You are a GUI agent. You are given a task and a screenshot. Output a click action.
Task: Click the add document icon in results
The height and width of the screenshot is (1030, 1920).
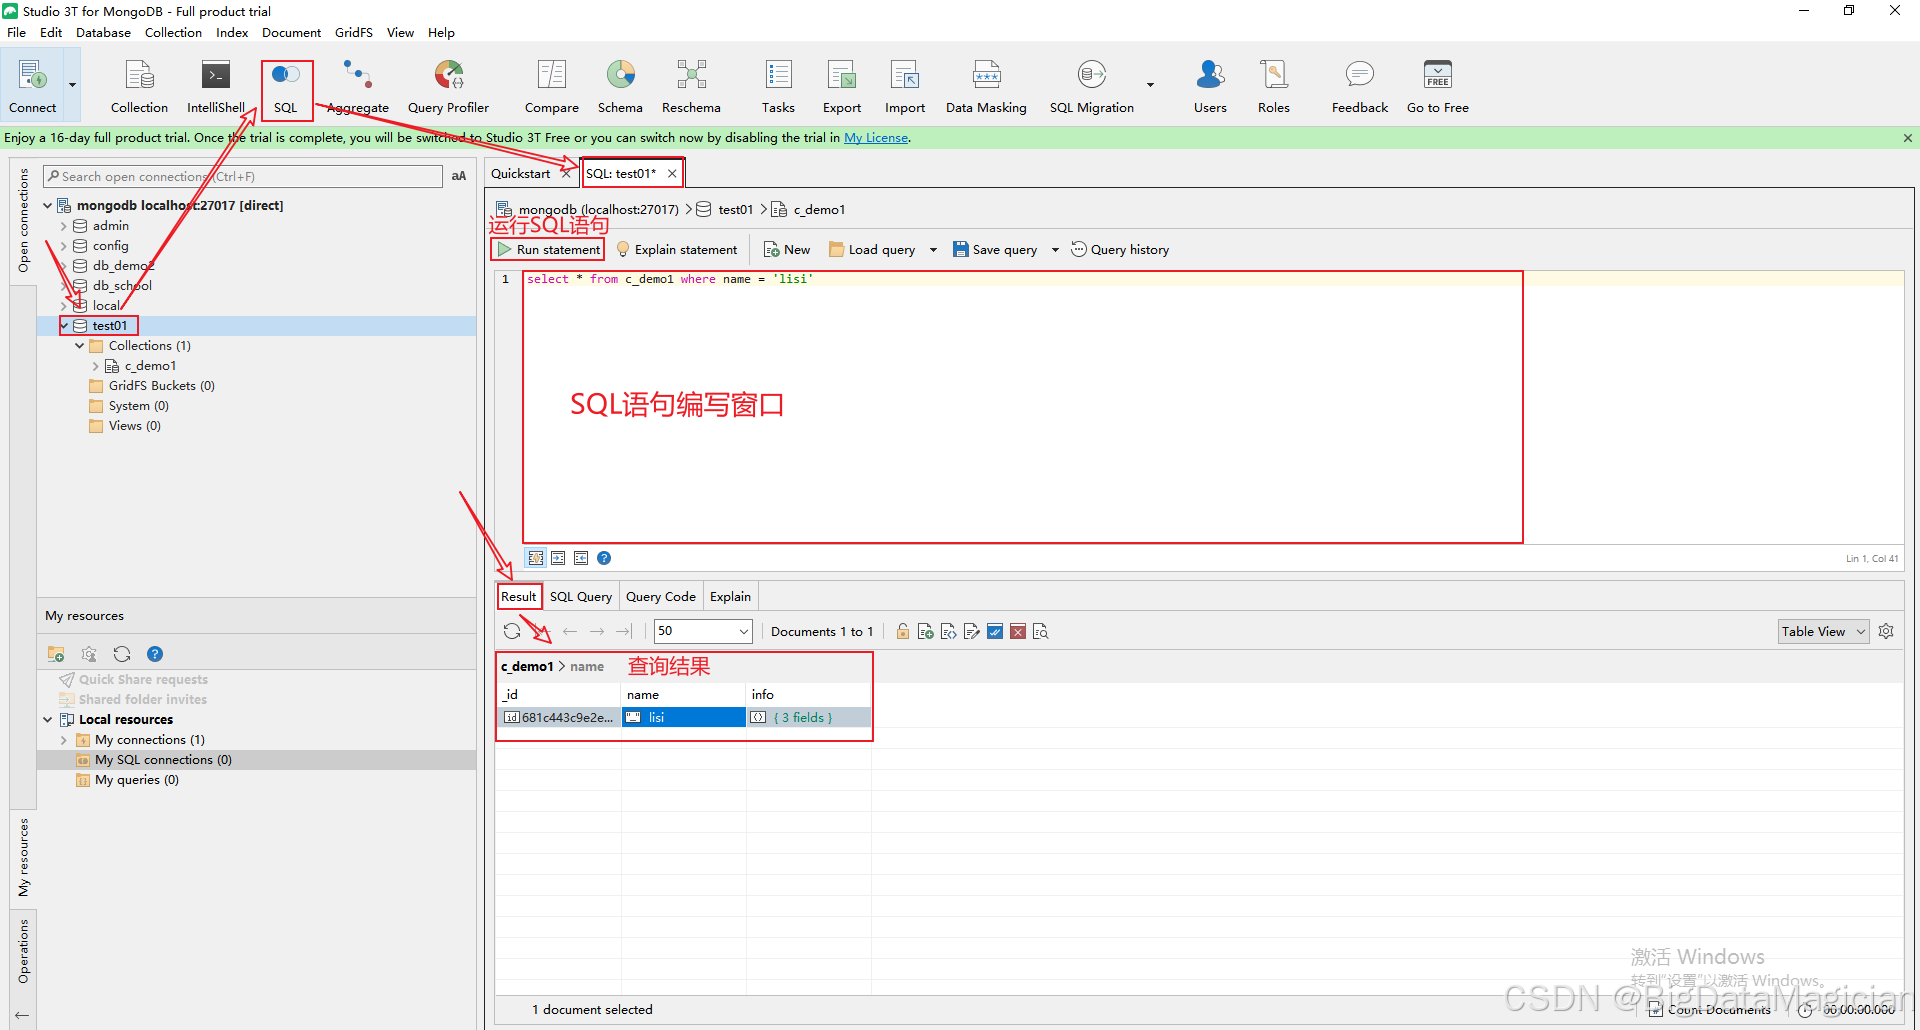pyautogui.click(x=926, y=631)
